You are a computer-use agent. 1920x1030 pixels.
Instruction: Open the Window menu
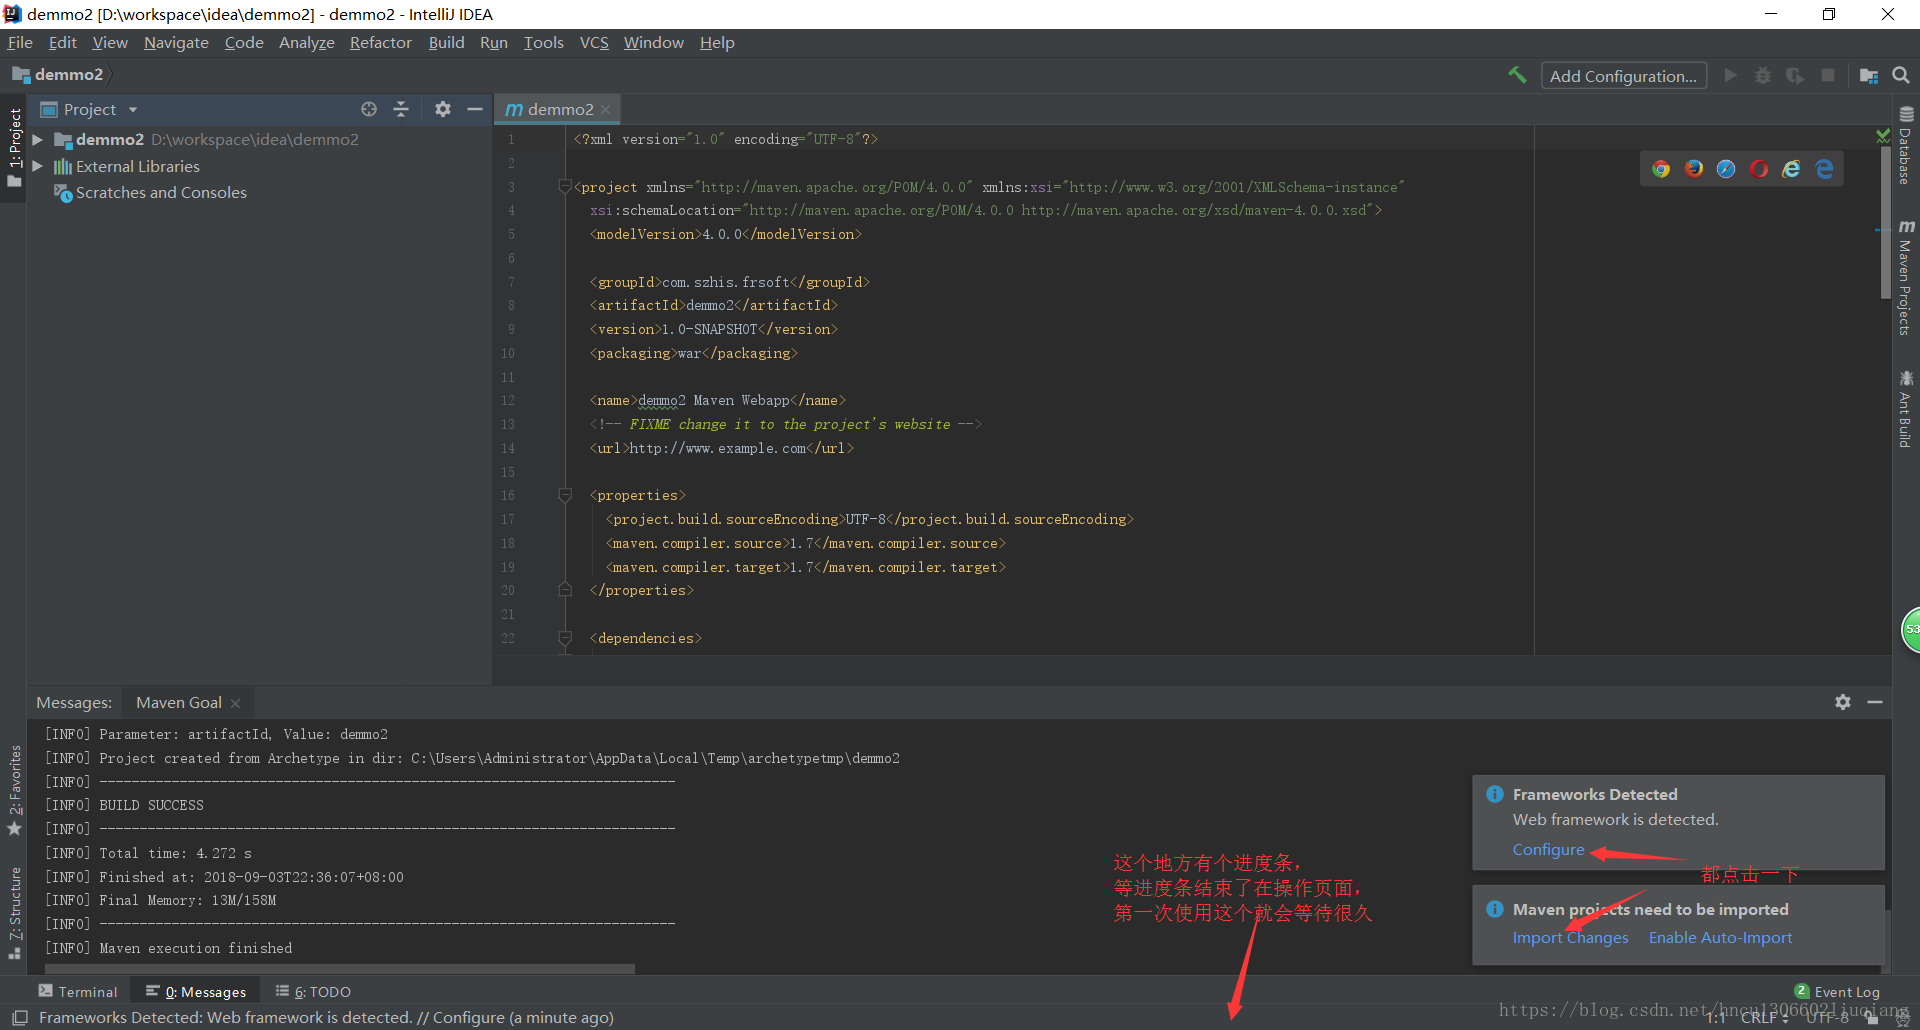[653, 42]
